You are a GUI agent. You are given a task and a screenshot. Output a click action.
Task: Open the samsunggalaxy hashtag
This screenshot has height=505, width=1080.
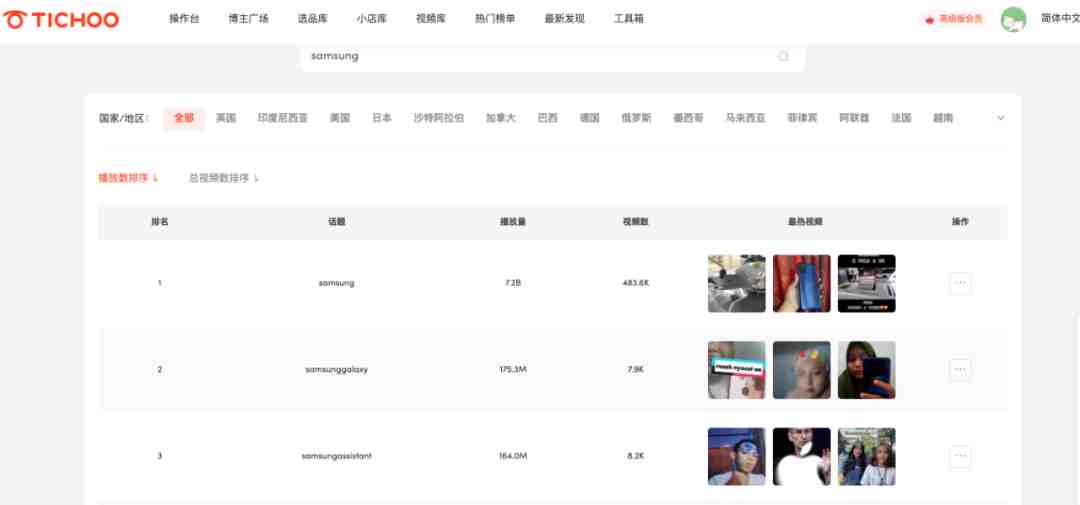click(336, 369)
